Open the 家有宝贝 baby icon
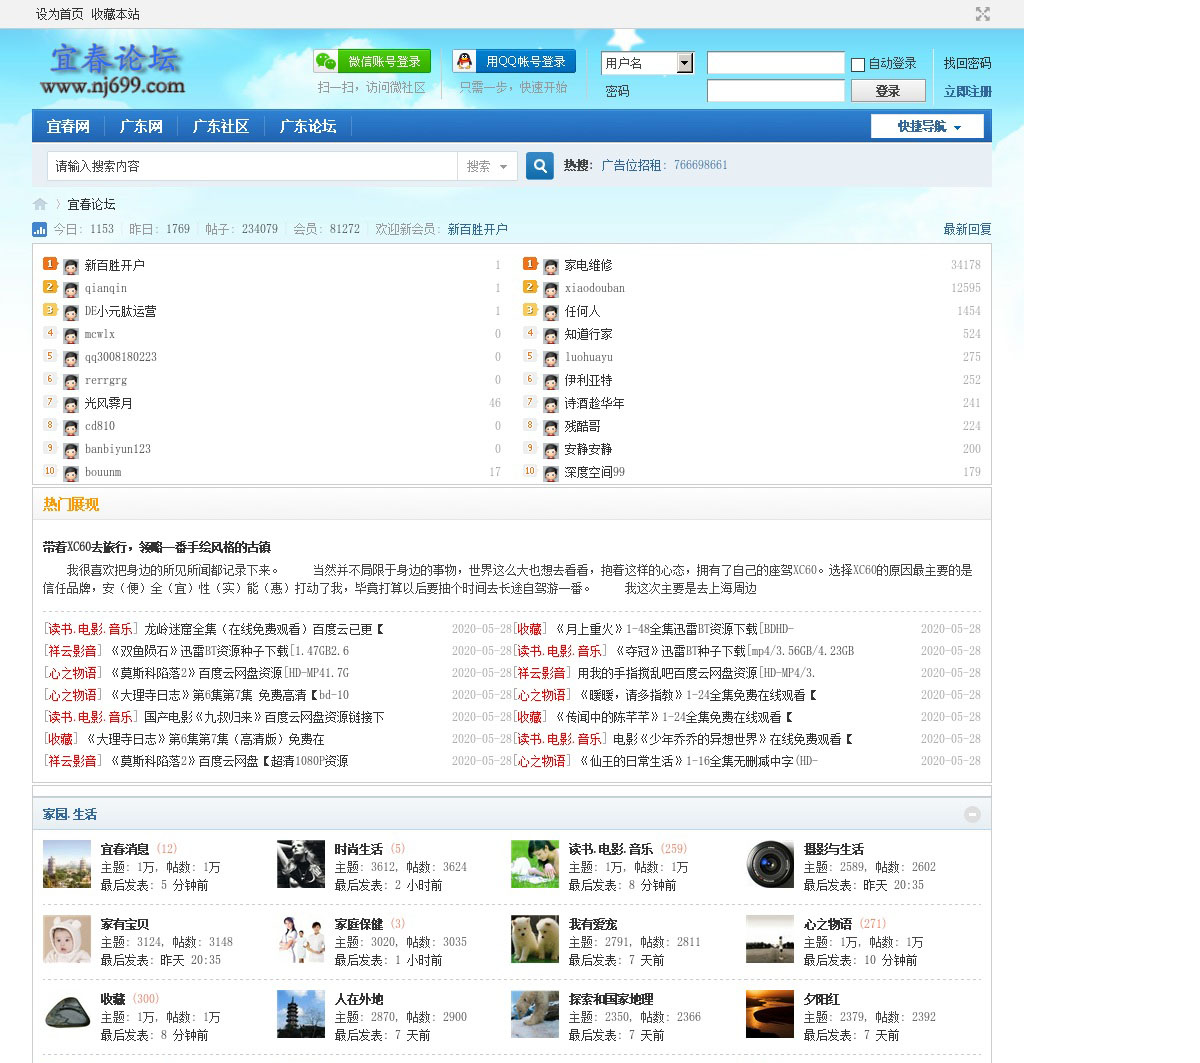1200x1063 pixels. [x=67, y=940]
